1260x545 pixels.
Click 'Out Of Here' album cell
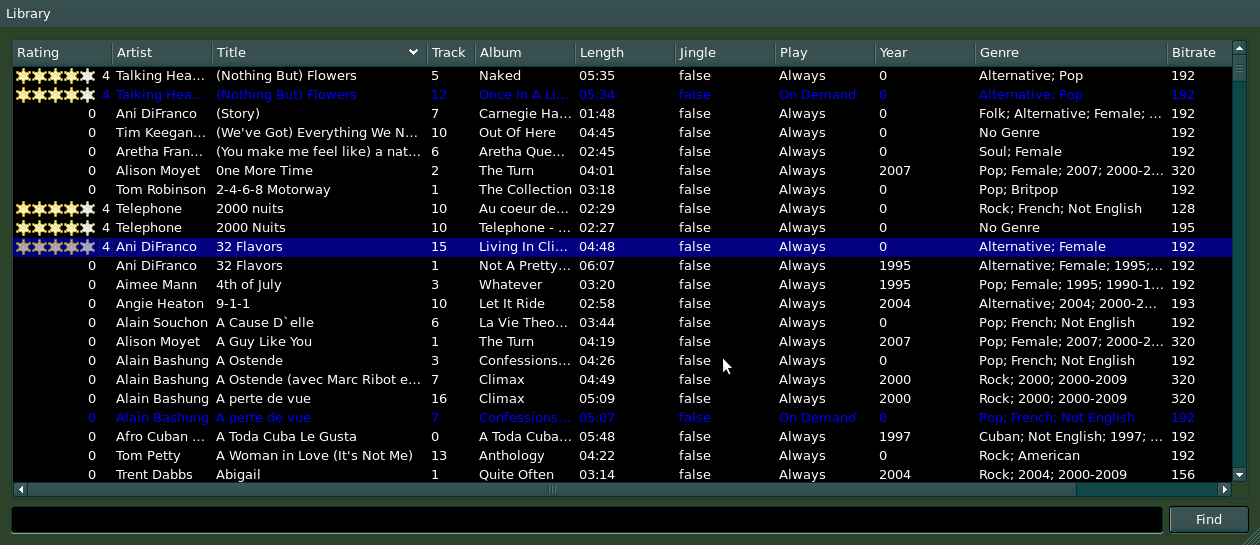(x=517, y=133)
